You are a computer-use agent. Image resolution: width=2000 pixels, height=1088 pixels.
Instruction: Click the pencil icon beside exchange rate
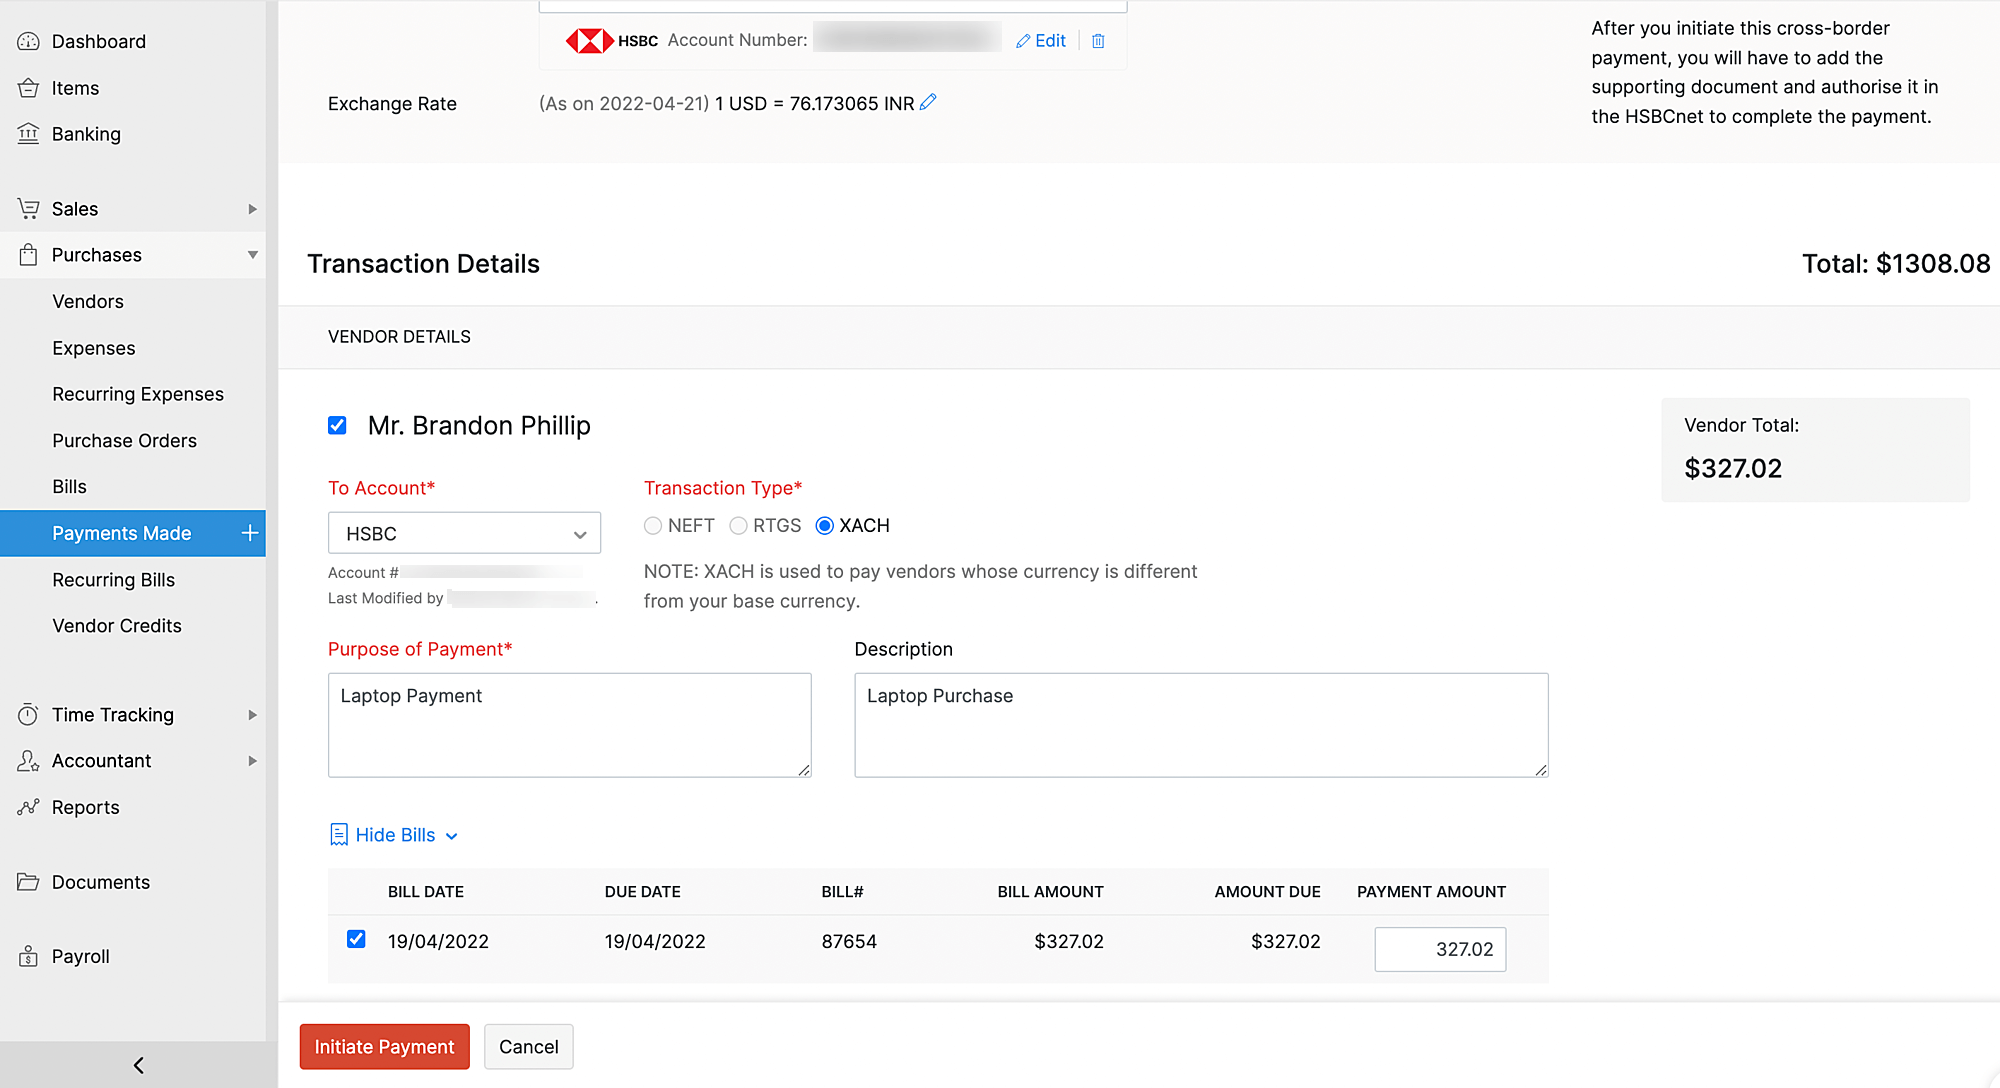tap(928, 102)
